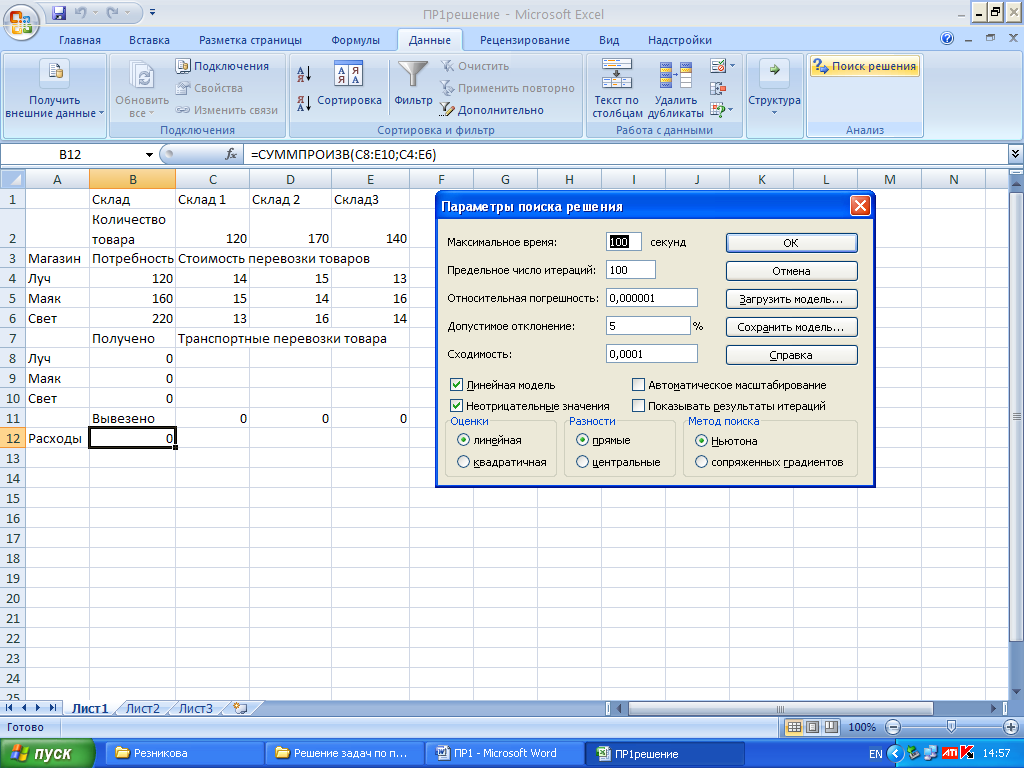Expand the formula bar
This screenshot has height=768, width=1024.
click(x=1015, y=154)
